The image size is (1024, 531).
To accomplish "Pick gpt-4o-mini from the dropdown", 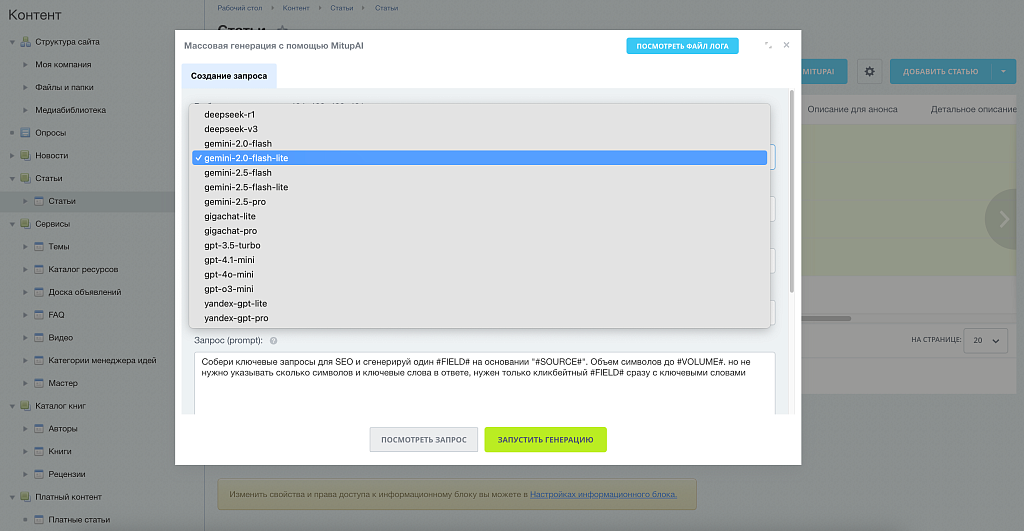I will point(229,274).
